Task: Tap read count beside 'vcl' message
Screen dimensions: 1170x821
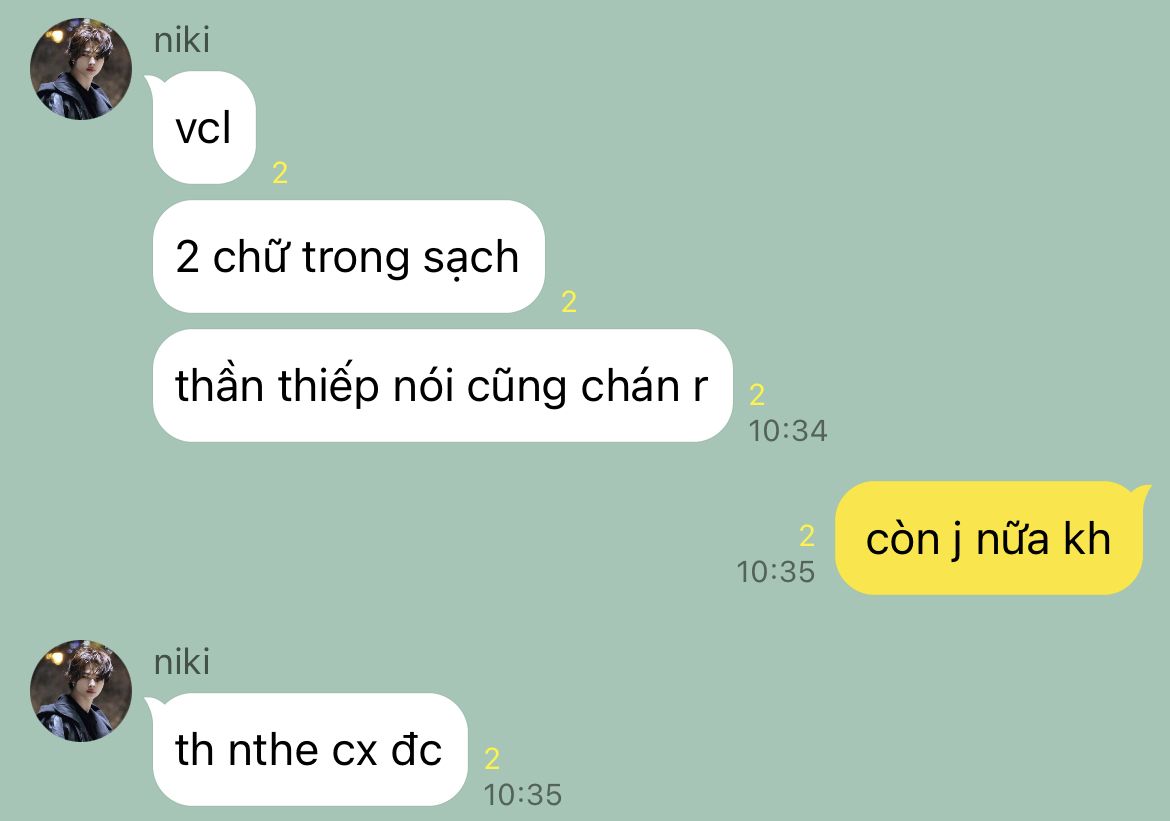Action: [x=280, y=173]
